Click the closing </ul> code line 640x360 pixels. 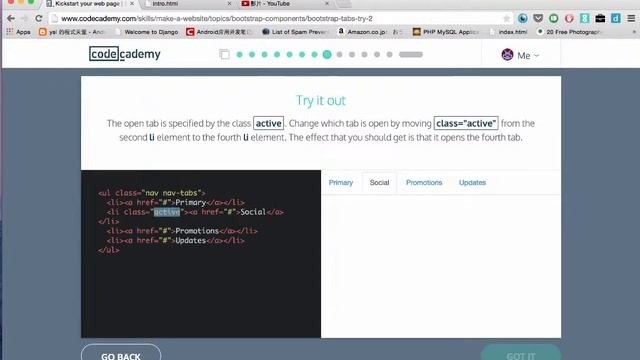109,250
